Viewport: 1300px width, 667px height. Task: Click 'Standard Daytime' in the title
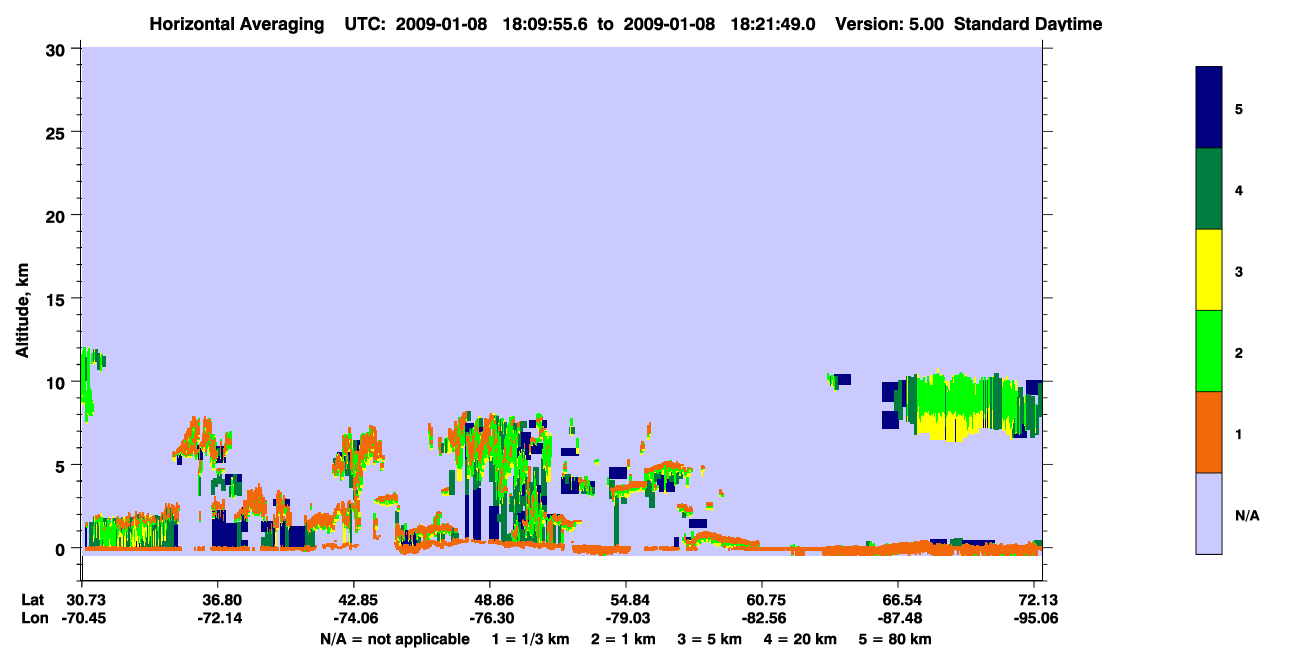tap(1028, 24)
